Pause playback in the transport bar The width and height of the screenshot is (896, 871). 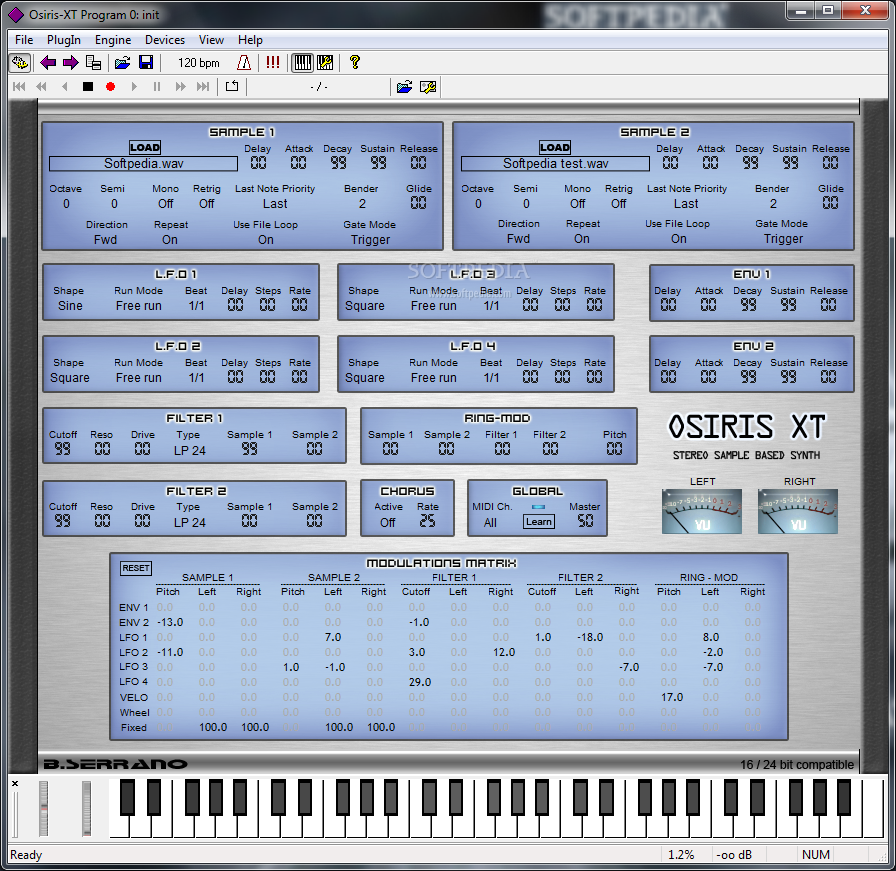(x=157, y=87)
